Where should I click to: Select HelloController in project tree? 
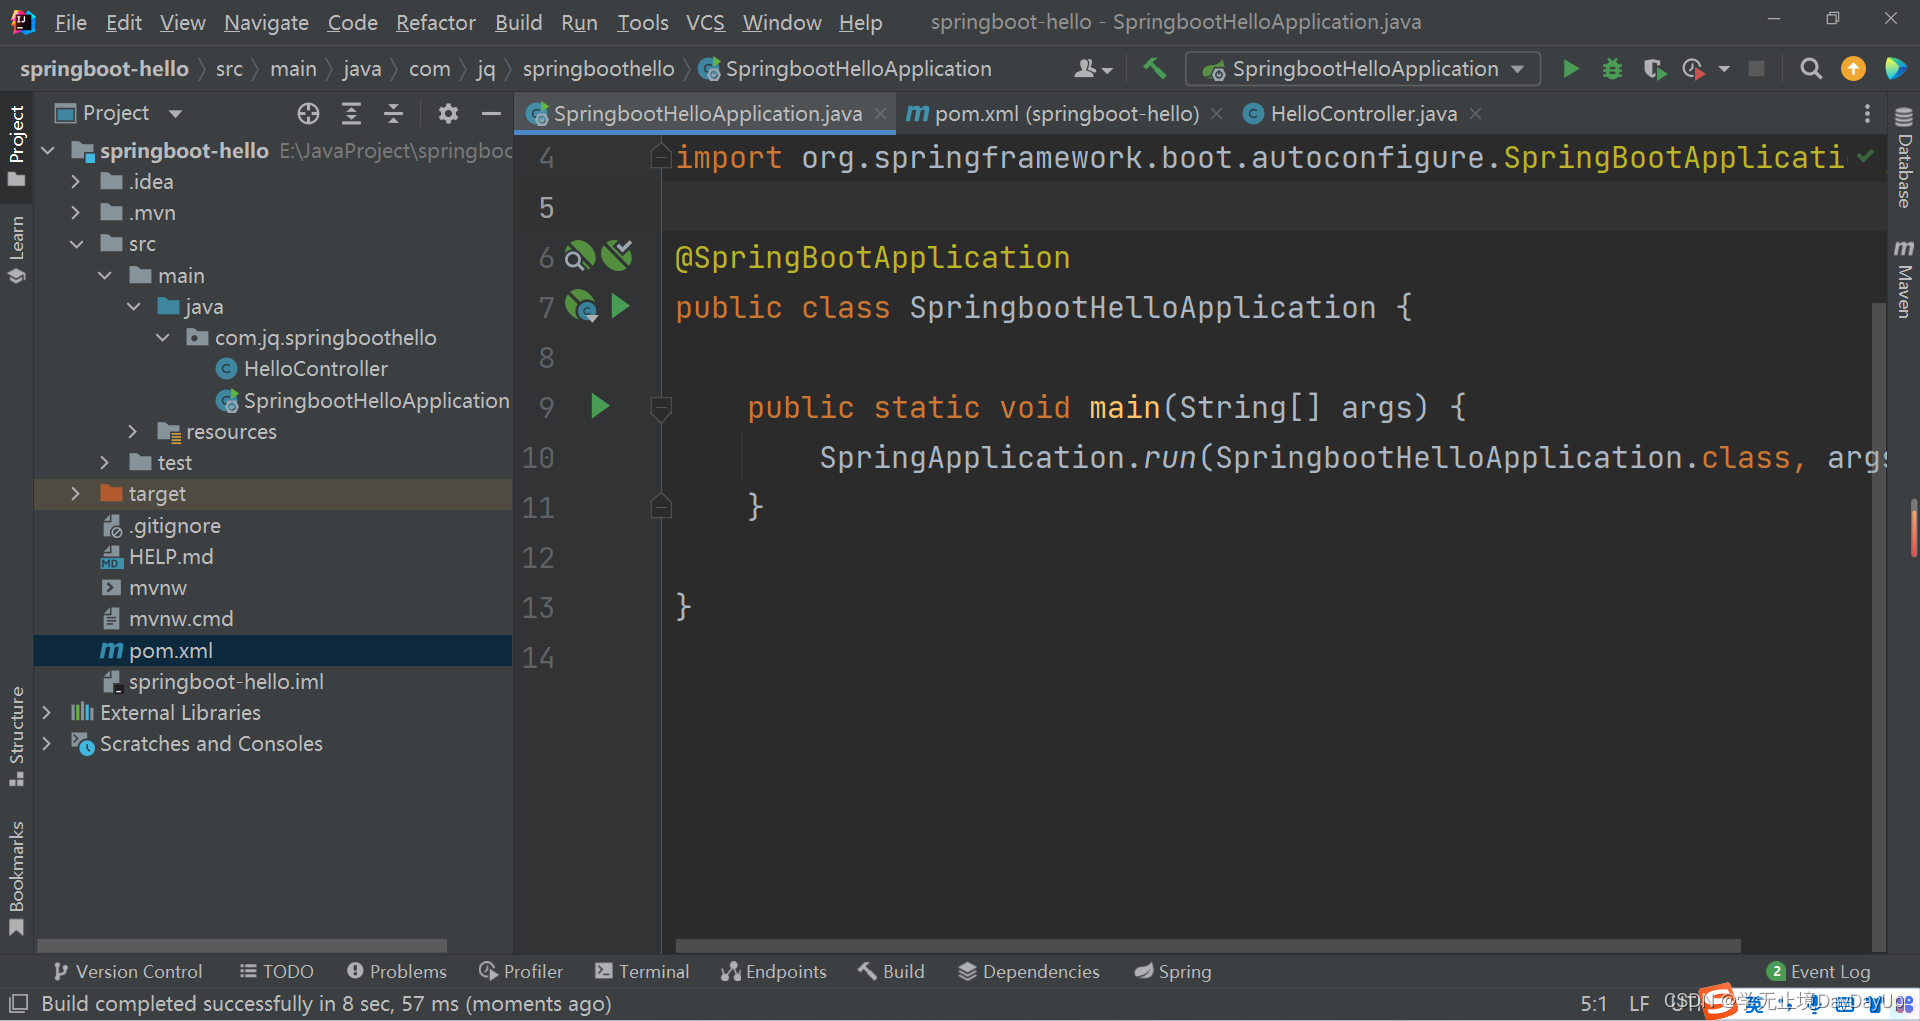(x=315, y=369)
